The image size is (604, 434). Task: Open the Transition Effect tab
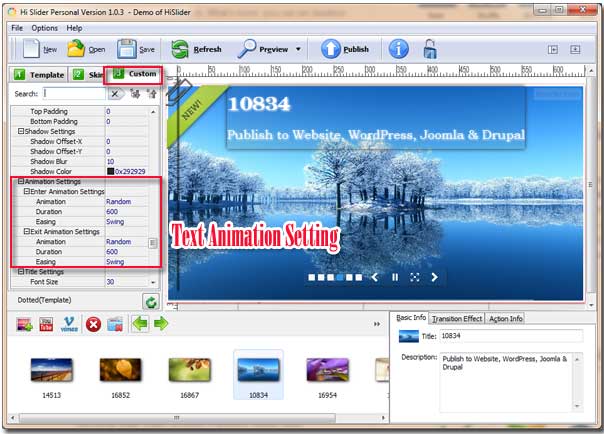point(456,319)
